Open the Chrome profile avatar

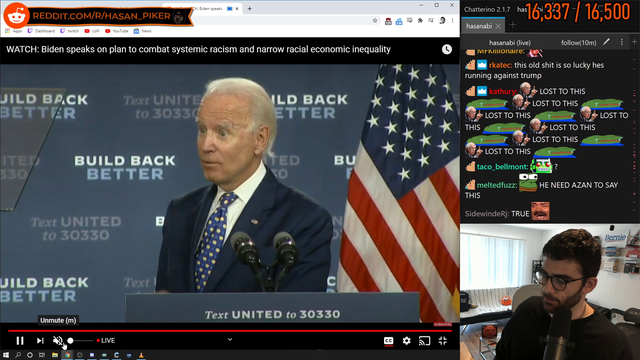coord(442,20)
